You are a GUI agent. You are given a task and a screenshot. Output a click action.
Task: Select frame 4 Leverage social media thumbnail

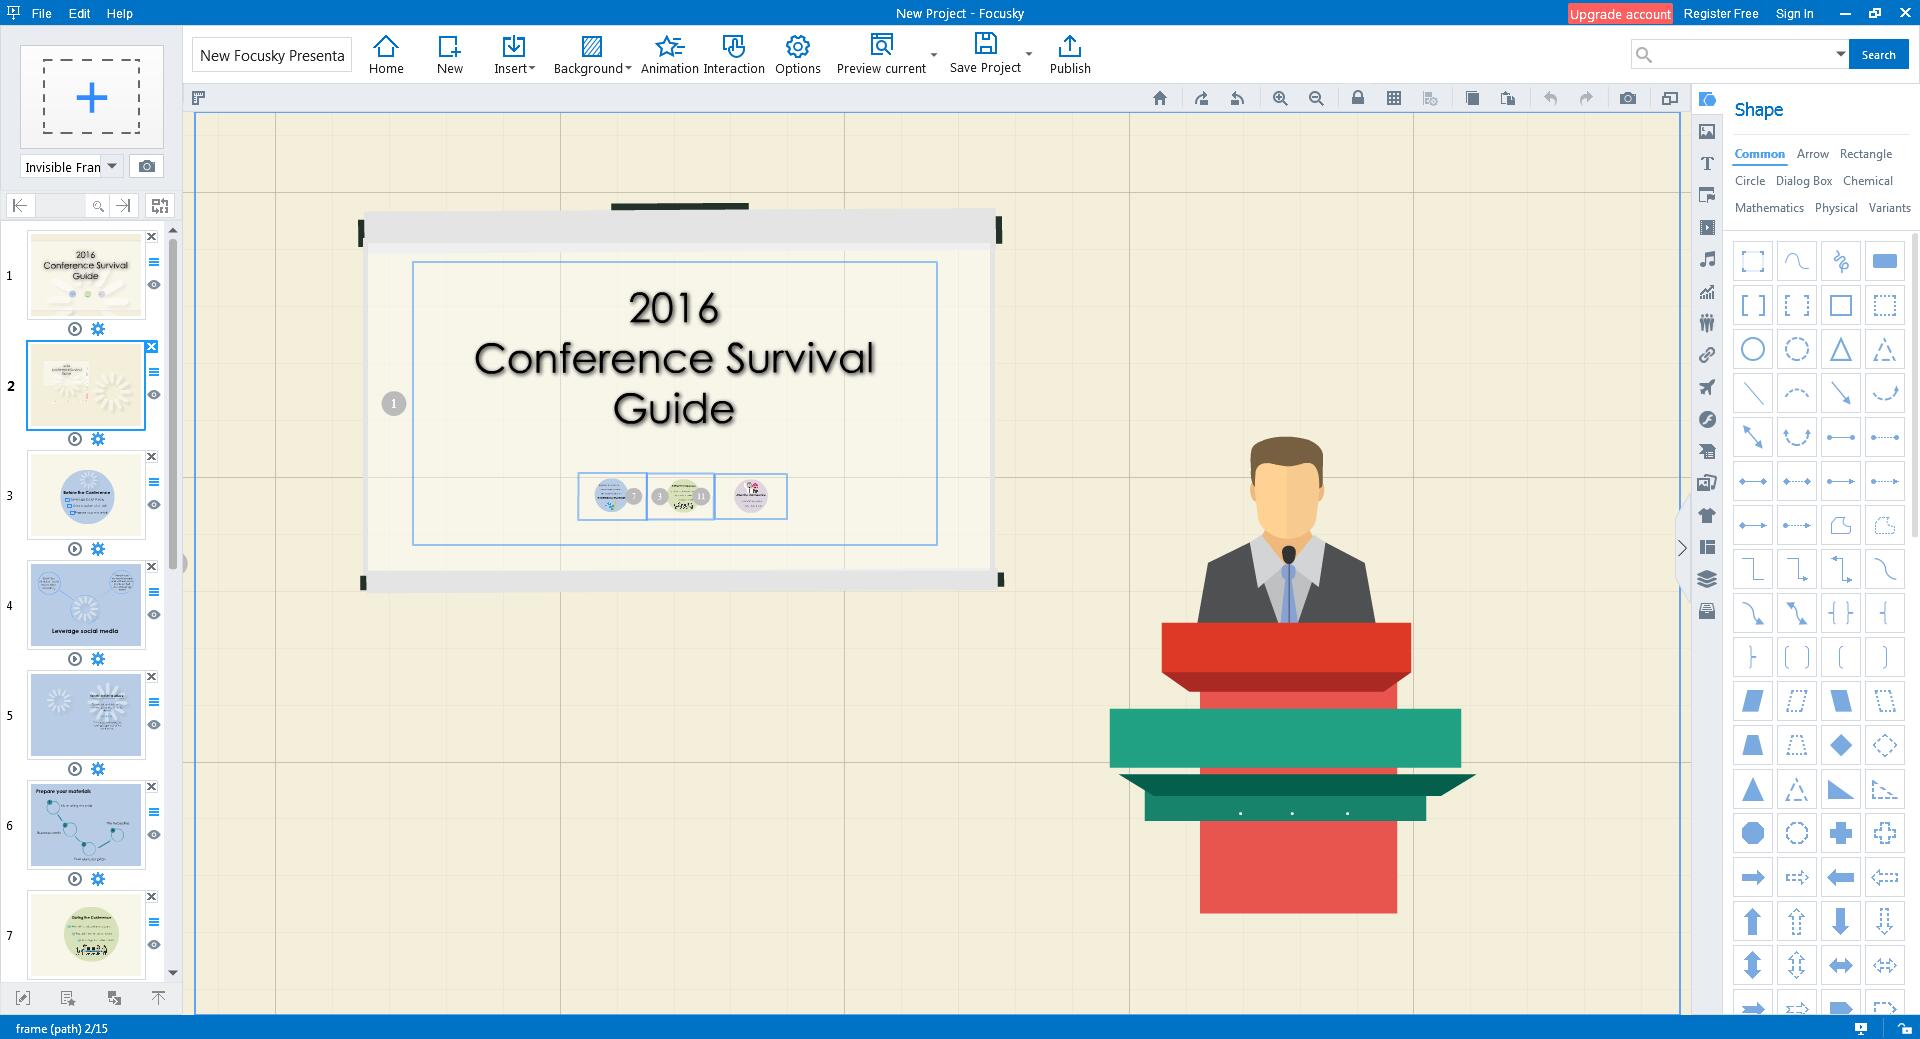86,605
